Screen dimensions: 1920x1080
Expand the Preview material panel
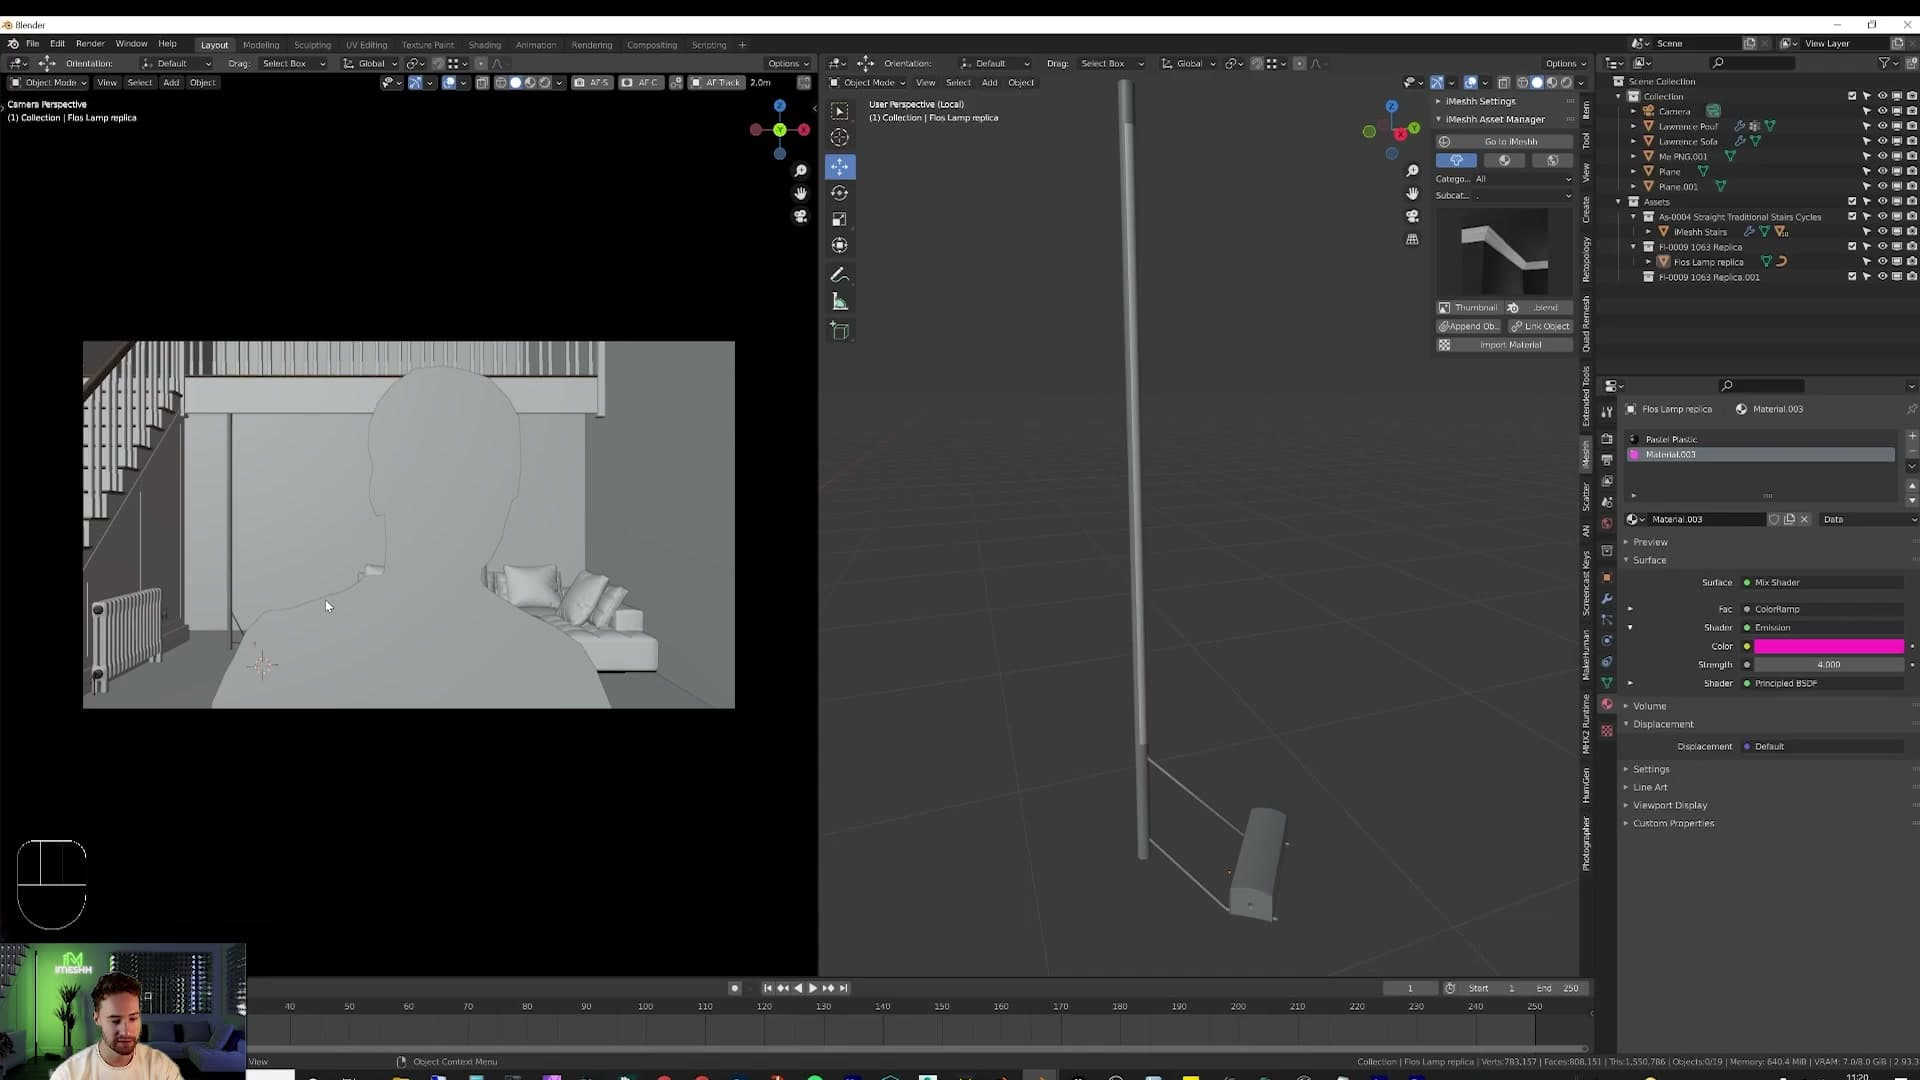point(1650,542)
